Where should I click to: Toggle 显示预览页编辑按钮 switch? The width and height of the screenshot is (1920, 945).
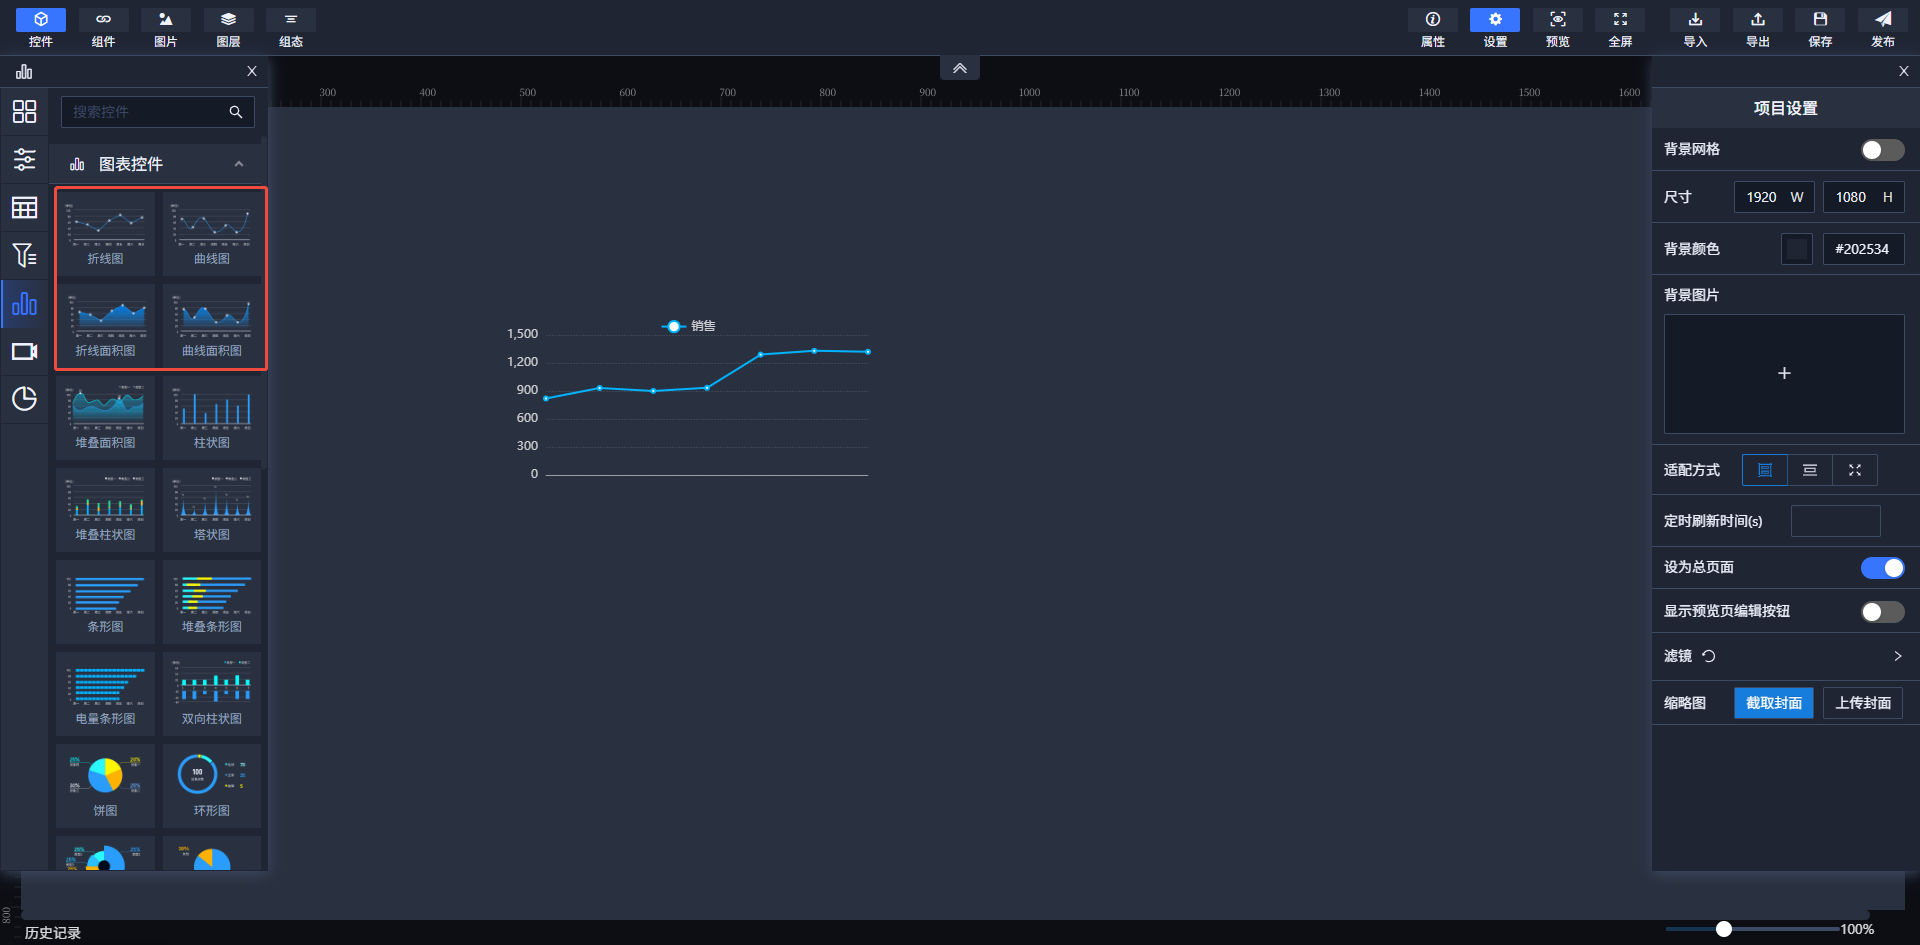coord(1881,612)
